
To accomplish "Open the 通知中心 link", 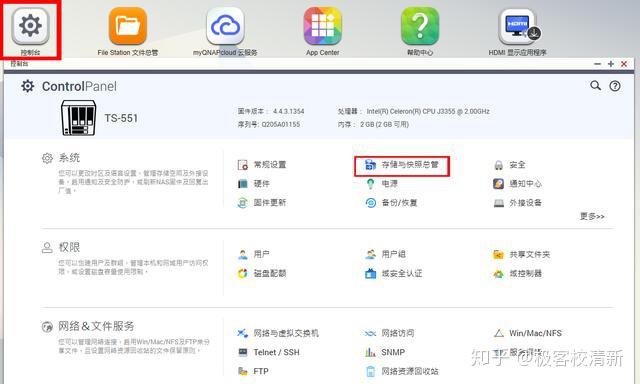I will (x=525, y=184).
